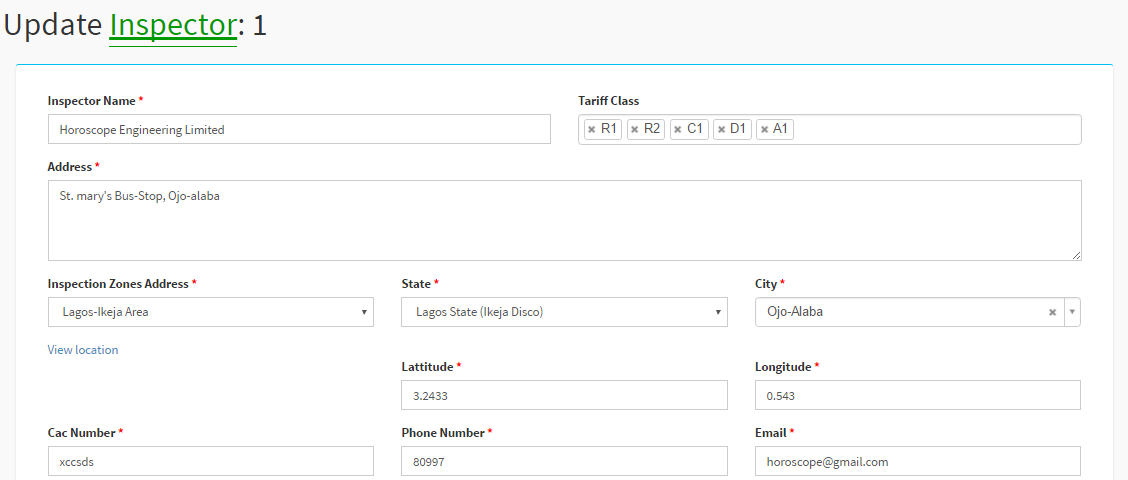Screen dimensions: 1128x480
Task: Select the Longitude input field
Action: pyautogui.click(x=917, y=395)
